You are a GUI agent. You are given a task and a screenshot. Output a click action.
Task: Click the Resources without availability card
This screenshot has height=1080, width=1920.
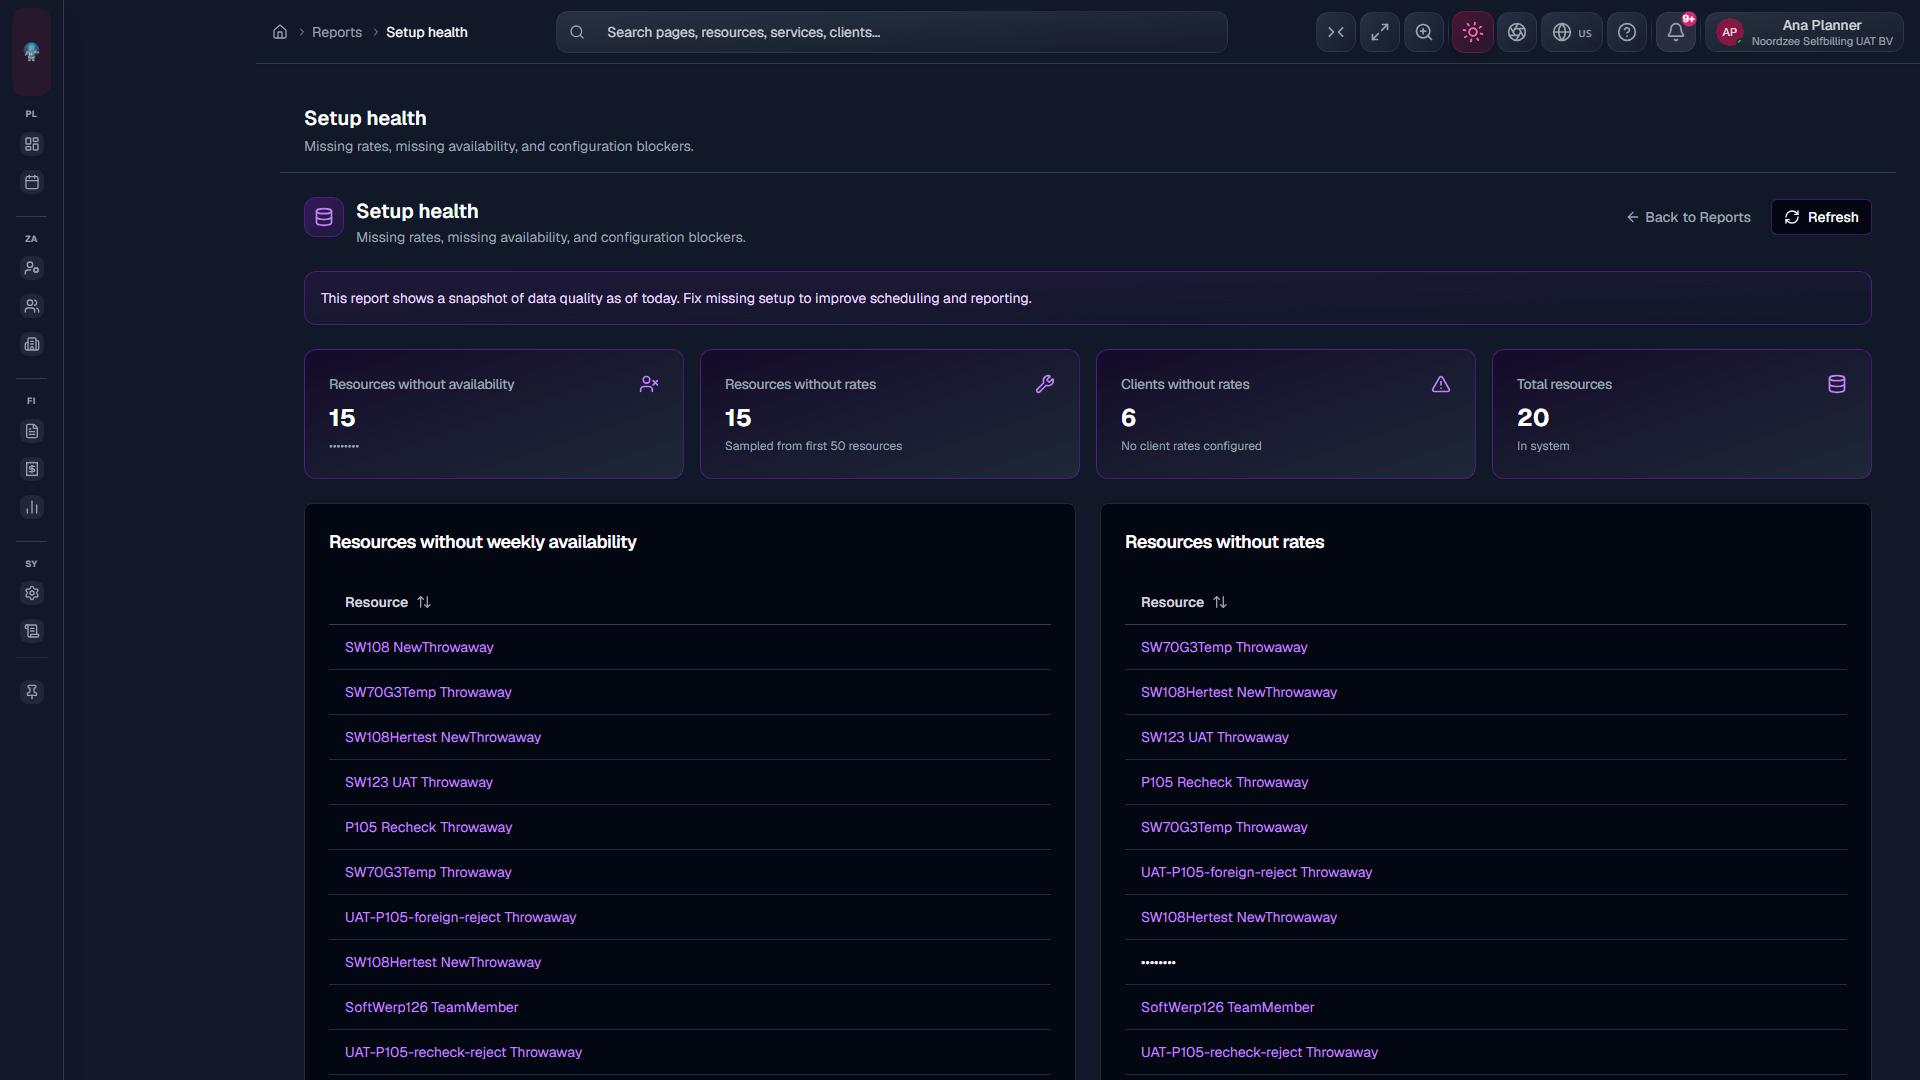pos(494,414)
